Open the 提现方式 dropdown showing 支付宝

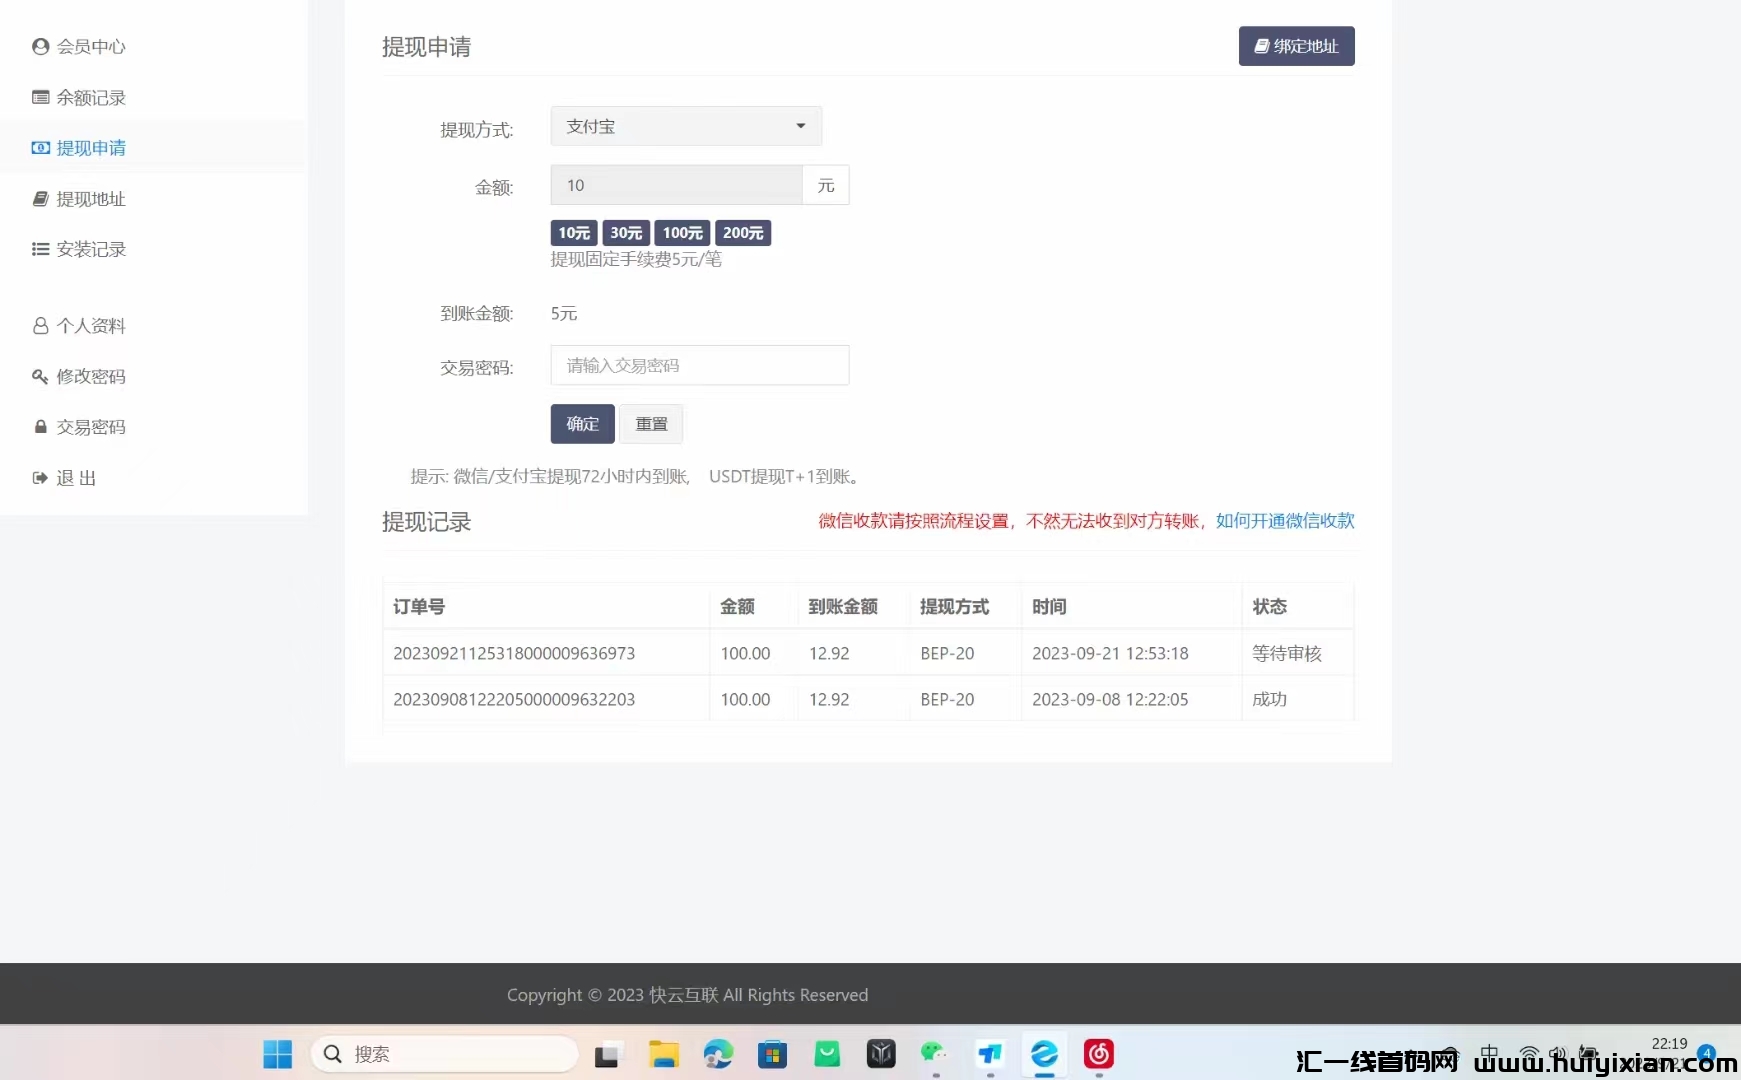(x=686, y=127)
